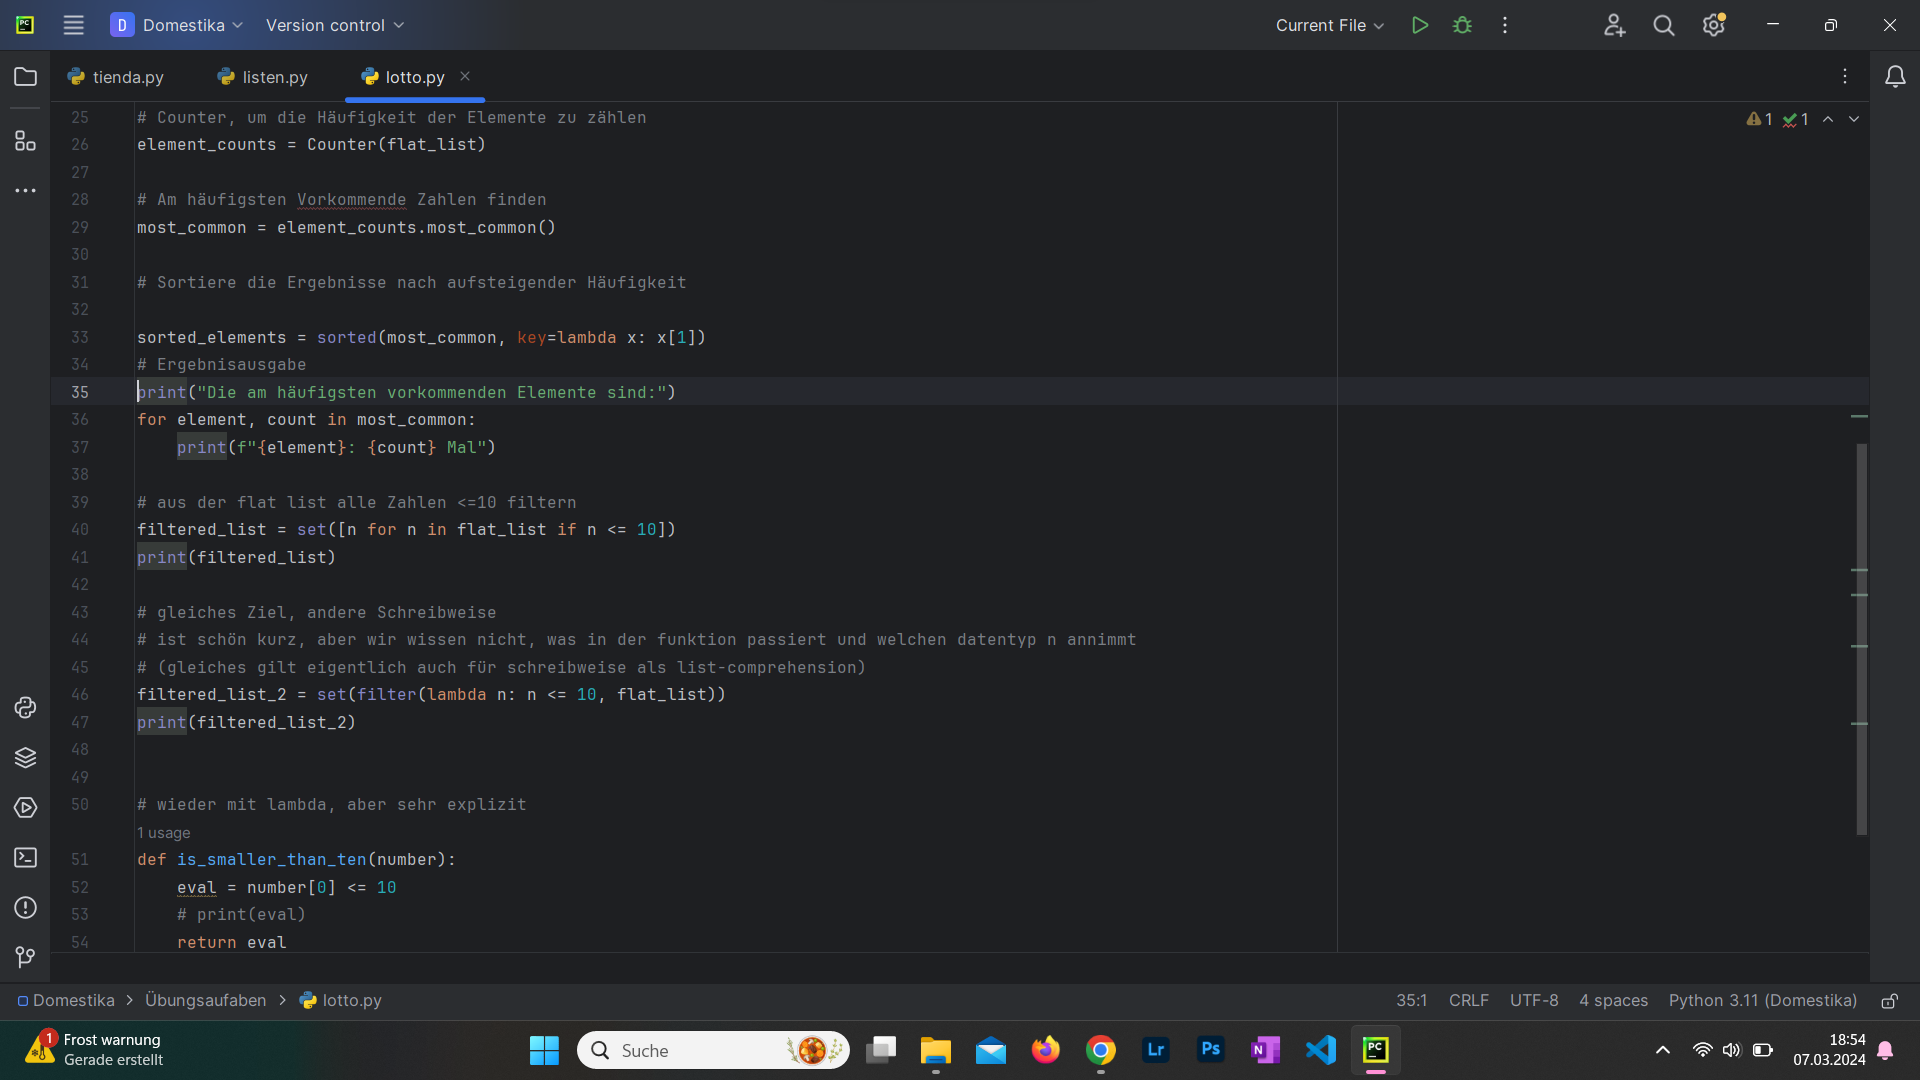The width and height of the screenshot is (1920, 1080).
Task: Open the Windows Start menu
Action: (544, 1051)
